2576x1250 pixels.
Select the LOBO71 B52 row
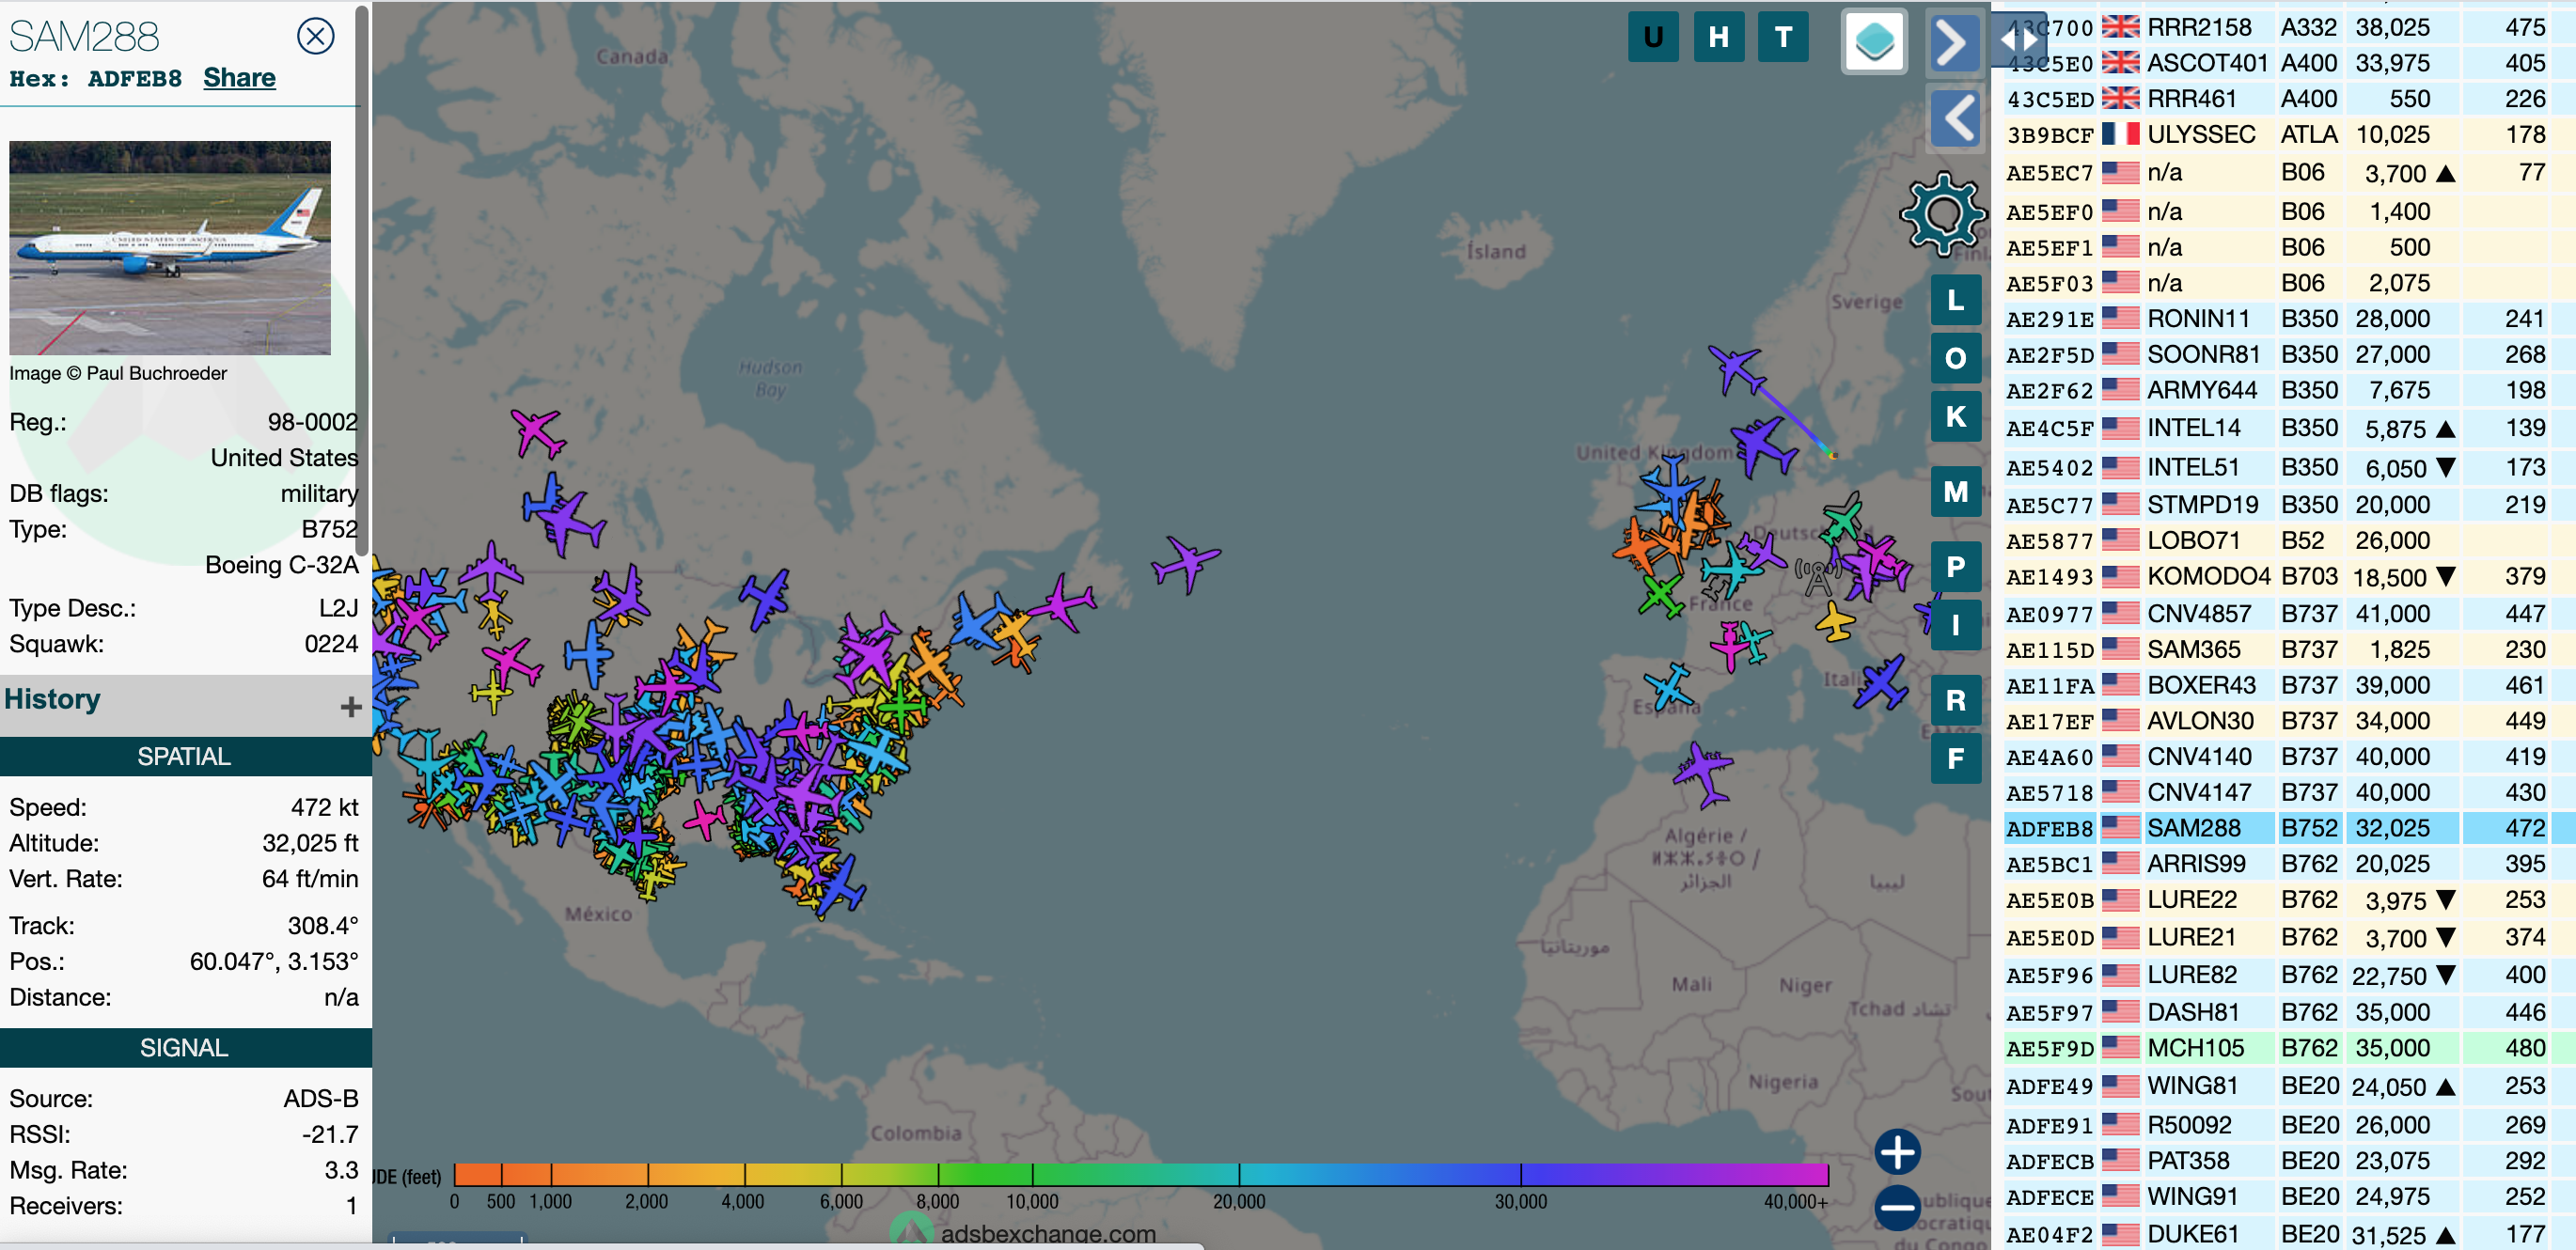click(2288, 541)
